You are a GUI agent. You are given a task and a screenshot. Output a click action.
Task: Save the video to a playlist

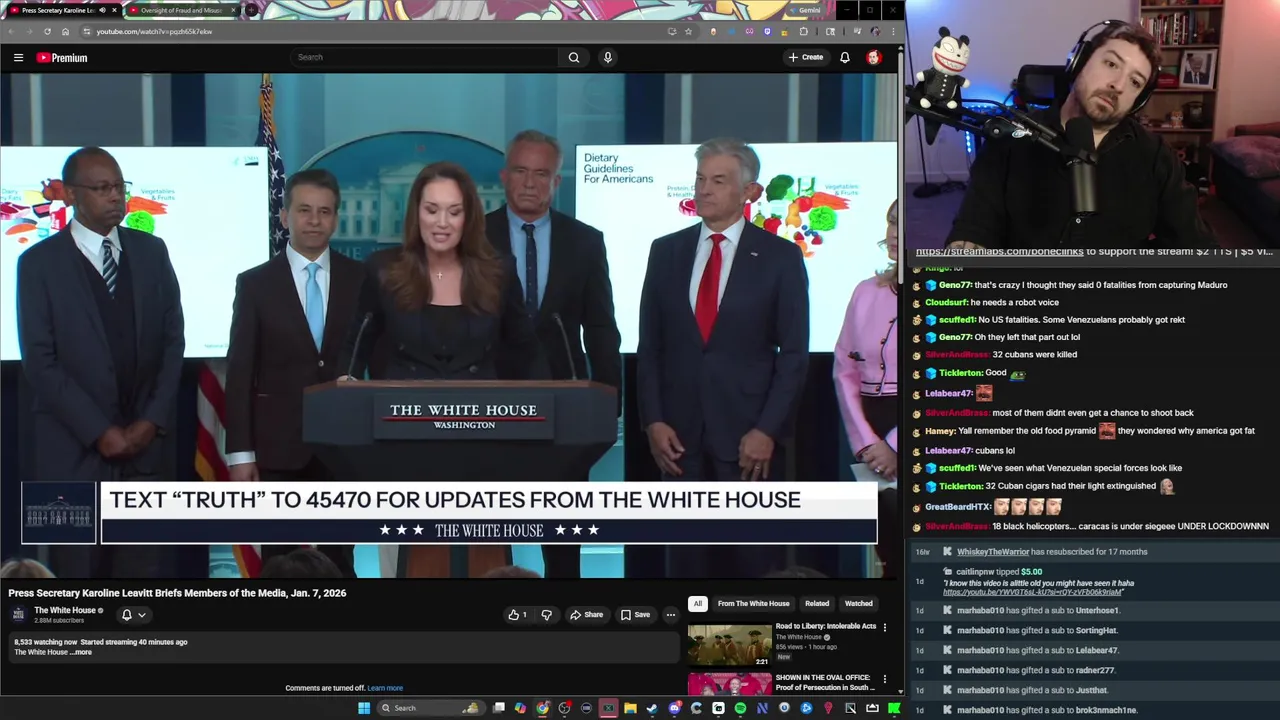[635, 615]
